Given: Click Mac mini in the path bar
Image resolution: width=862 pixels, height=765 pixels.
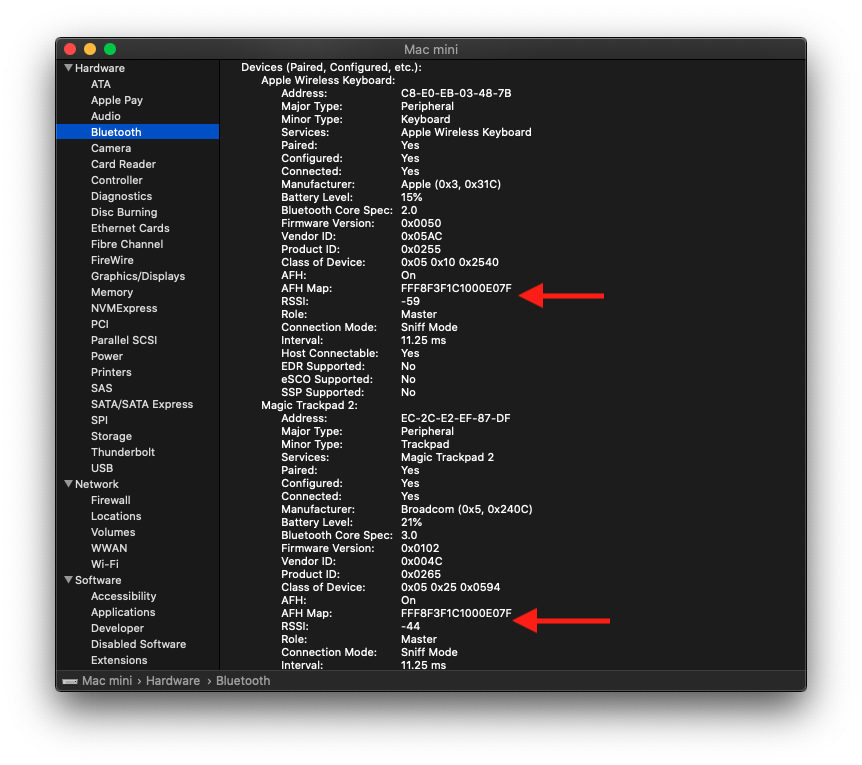Looking at the screenshot, I should tap(107, 681).
